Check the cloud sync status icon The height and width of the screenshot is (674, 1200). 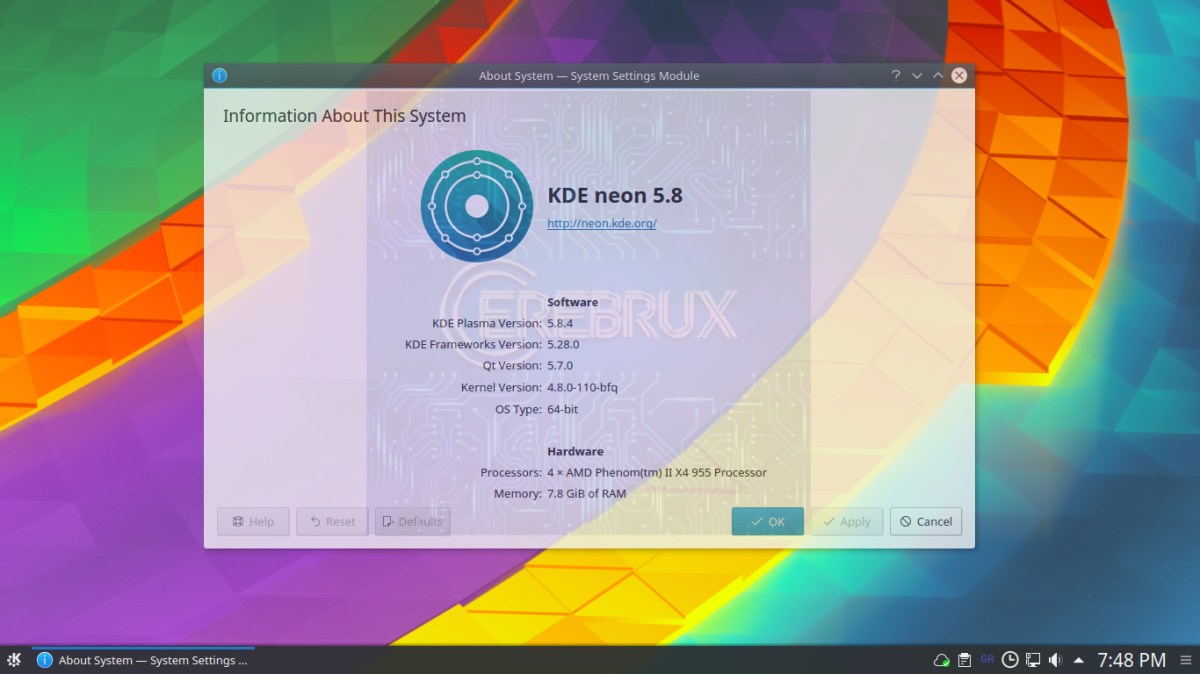pyautogui.click(x=941, y=660)
